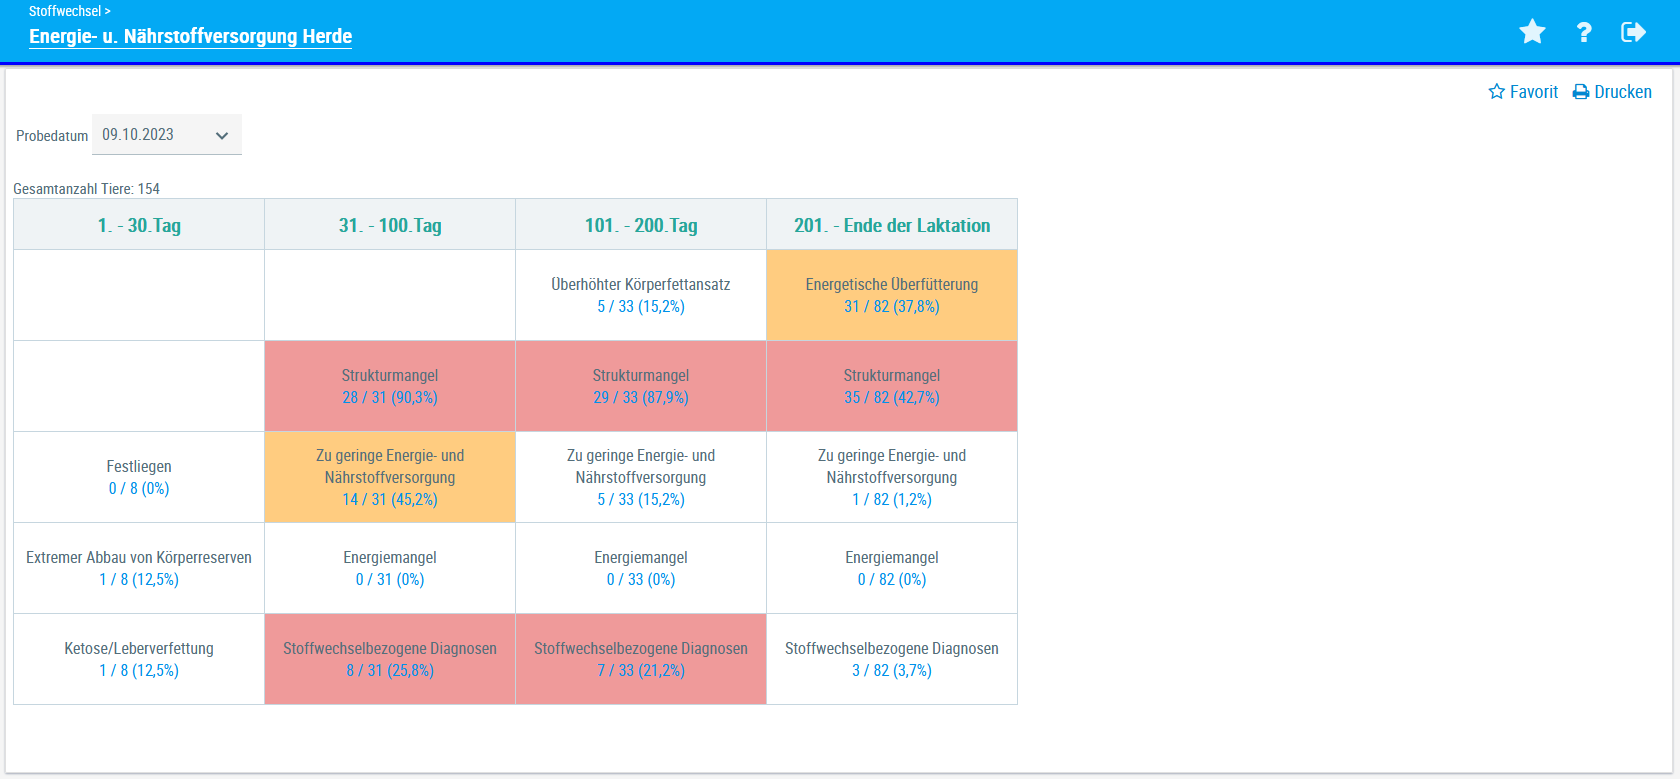
Task: Open the 29 / 33 Strukturmangel result
Action: tap(640, 398)
